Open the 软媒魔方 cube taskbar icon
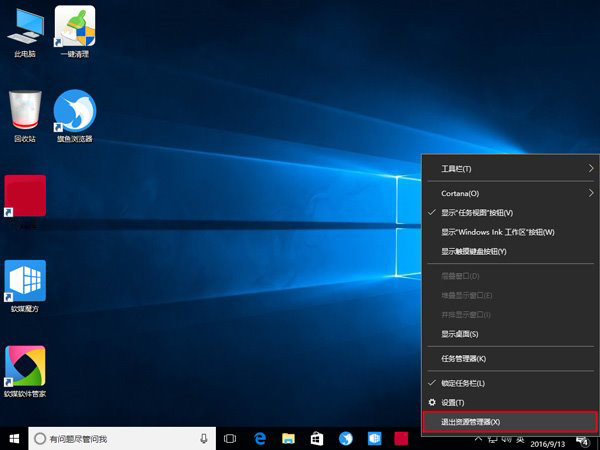The height and width of the screenshot is (450, 600). pos(374,439)
